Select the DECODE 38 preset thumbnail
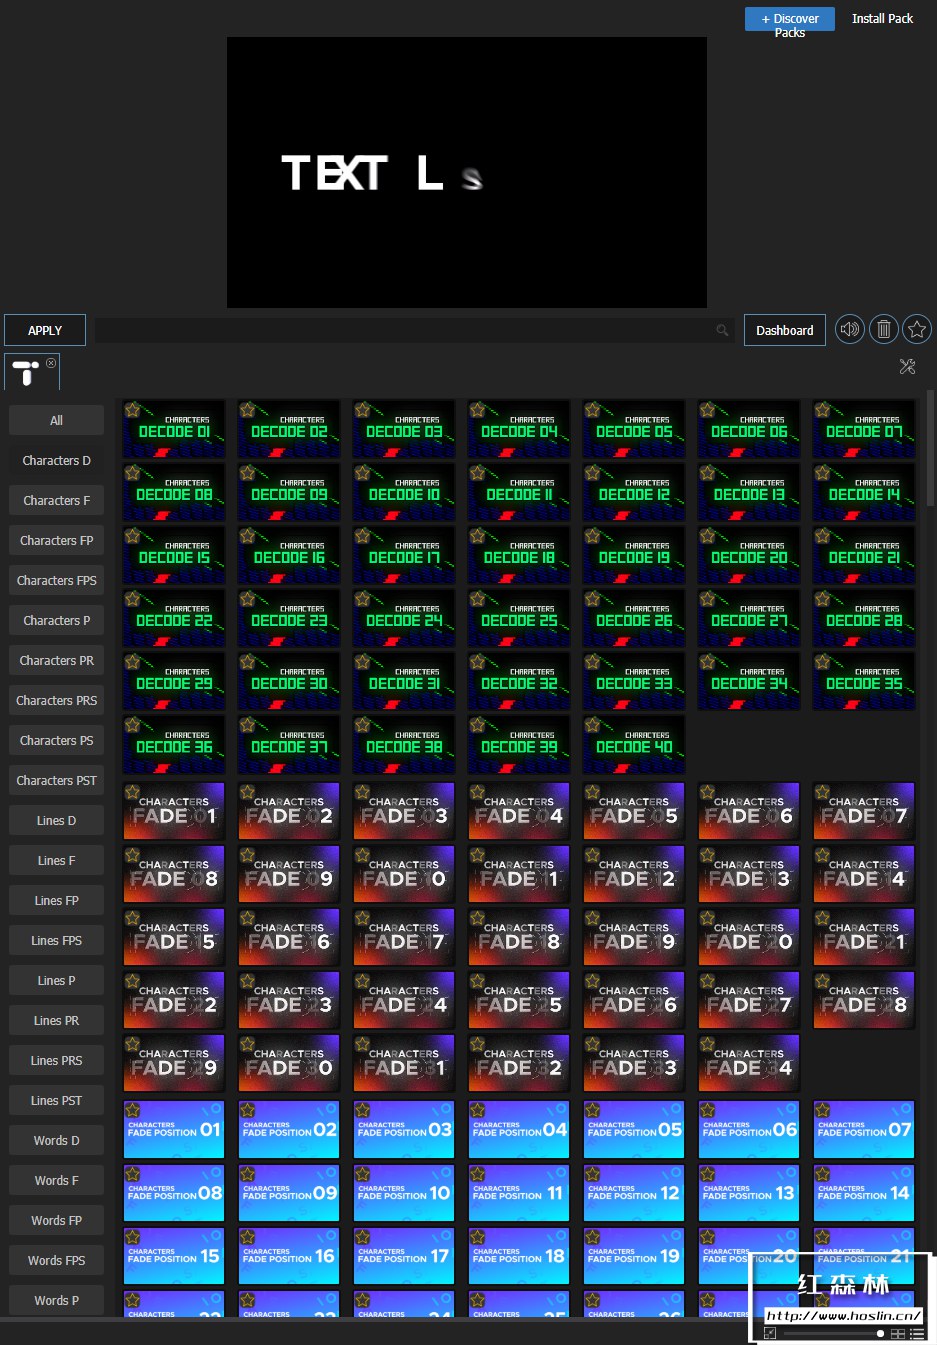This screenshot has width=937, height=1345. (x=404, y=744)
